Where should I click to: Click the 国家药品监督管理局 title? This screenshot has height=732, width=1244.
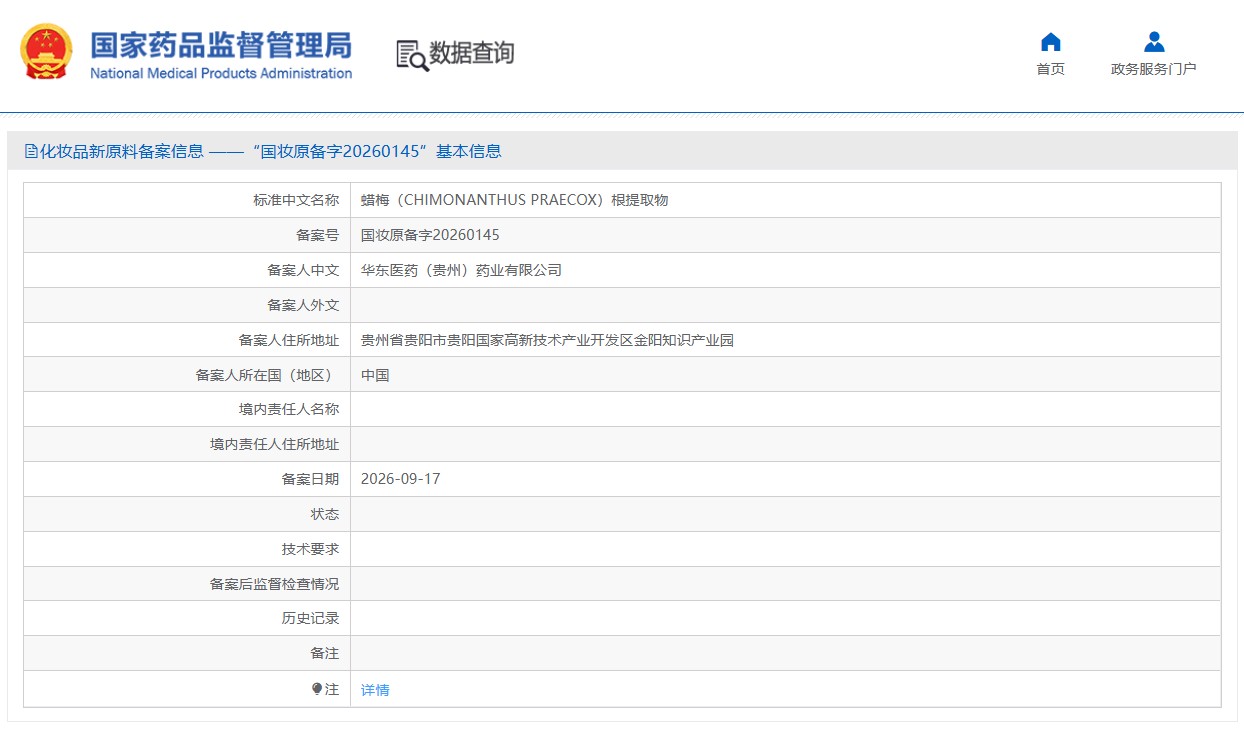(221, 45)
